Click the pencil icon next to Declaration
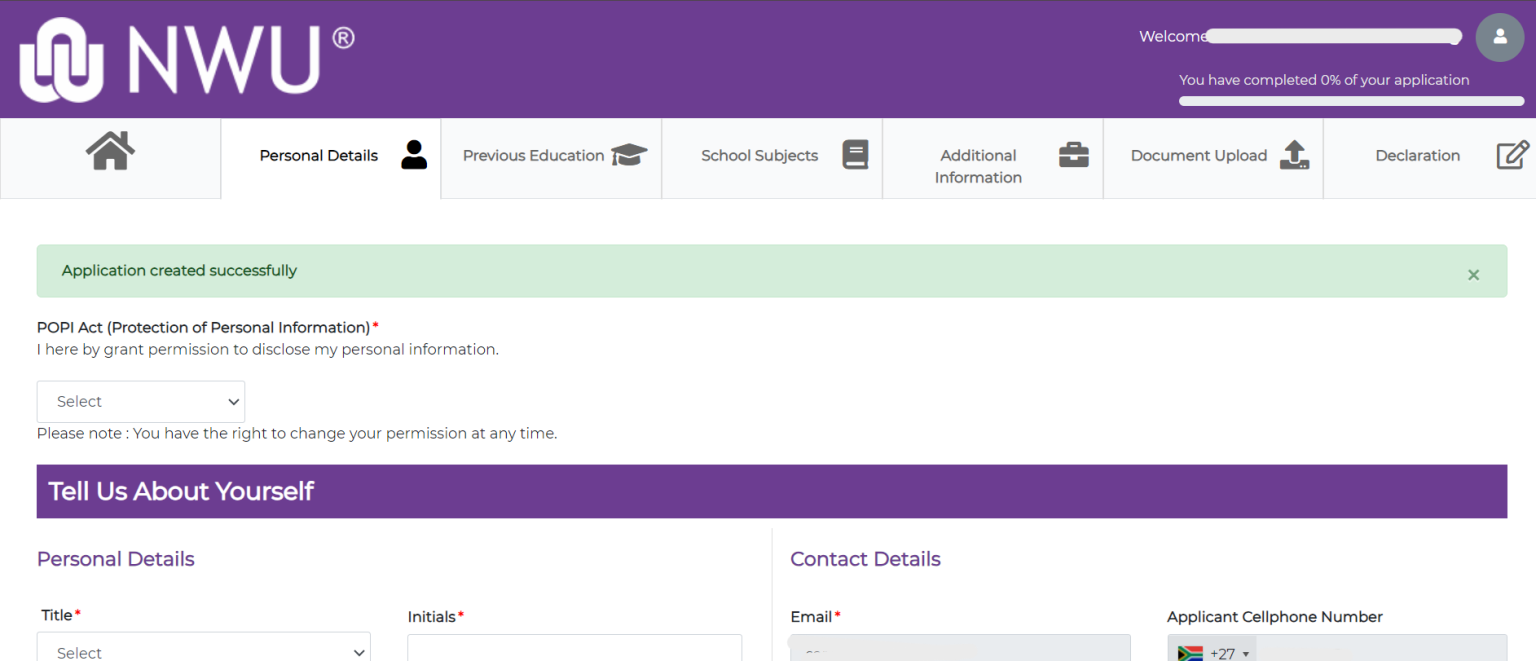The width and height of the screenshot is (1536, 661). point(1512,155)
